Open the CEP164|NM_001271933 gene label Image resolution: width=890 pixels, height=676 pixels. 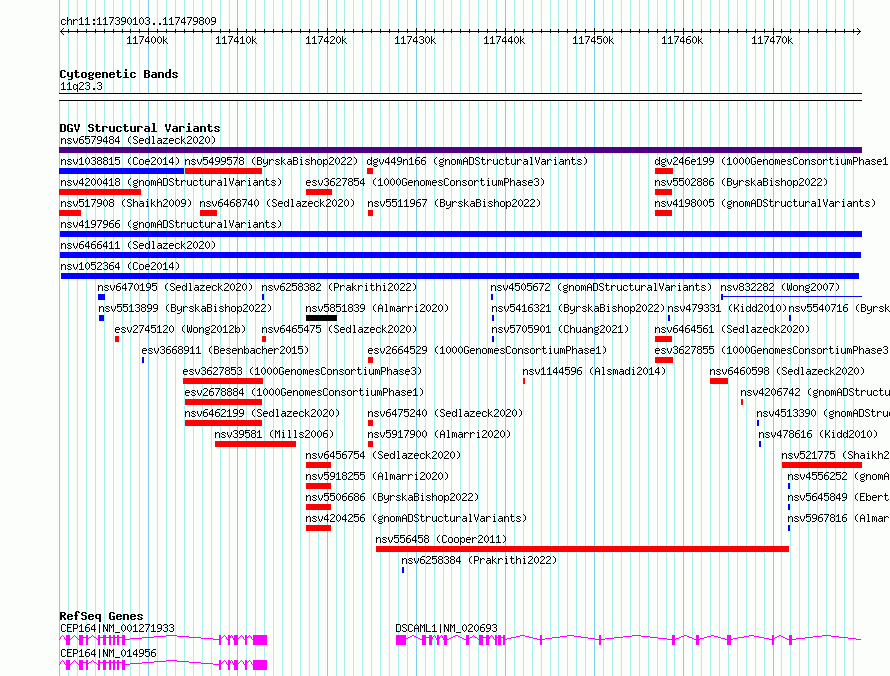(117, 628)
